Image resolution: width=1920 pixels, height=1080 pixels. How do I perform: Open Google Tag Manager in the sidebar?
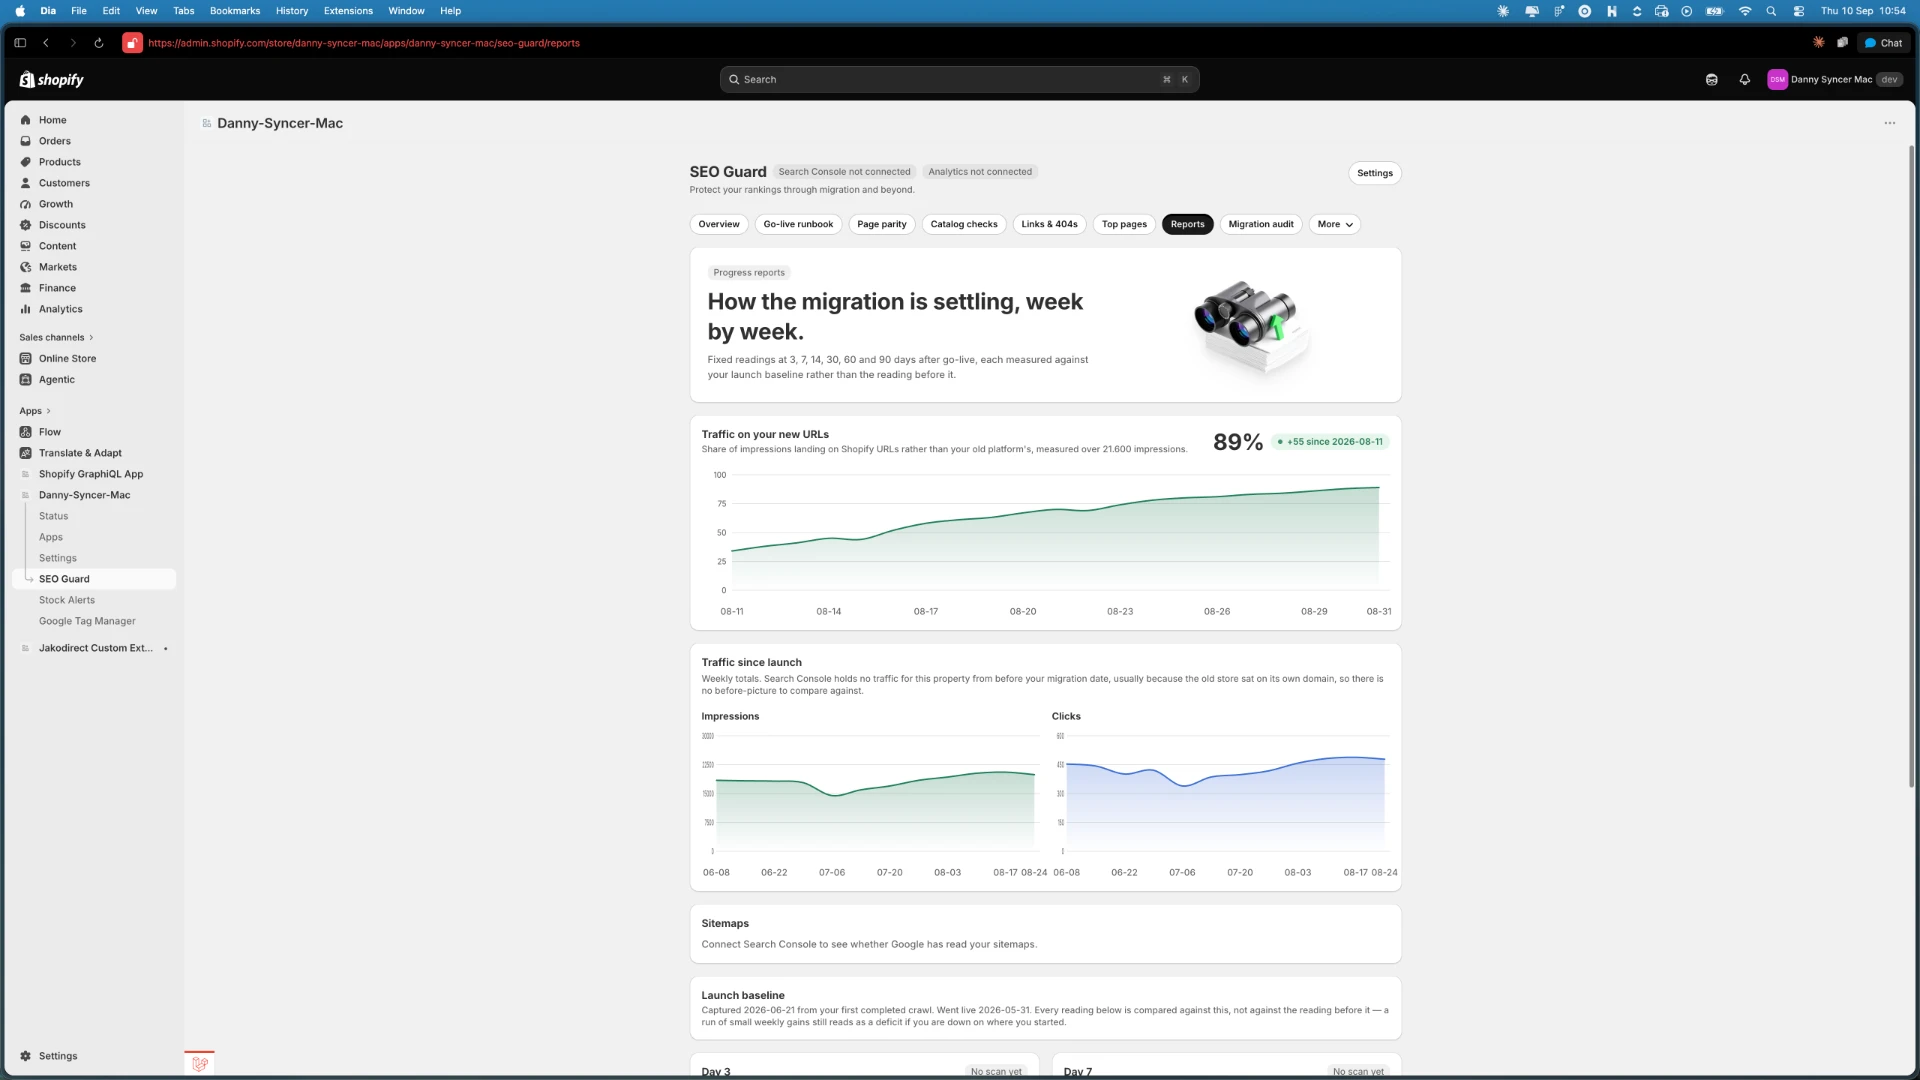[x=87, y=621]
